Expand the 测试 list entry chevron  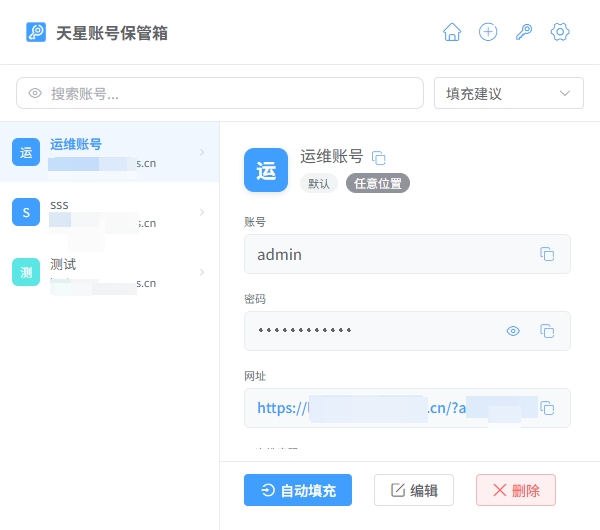pyautogui.click(x=202, y=272)
